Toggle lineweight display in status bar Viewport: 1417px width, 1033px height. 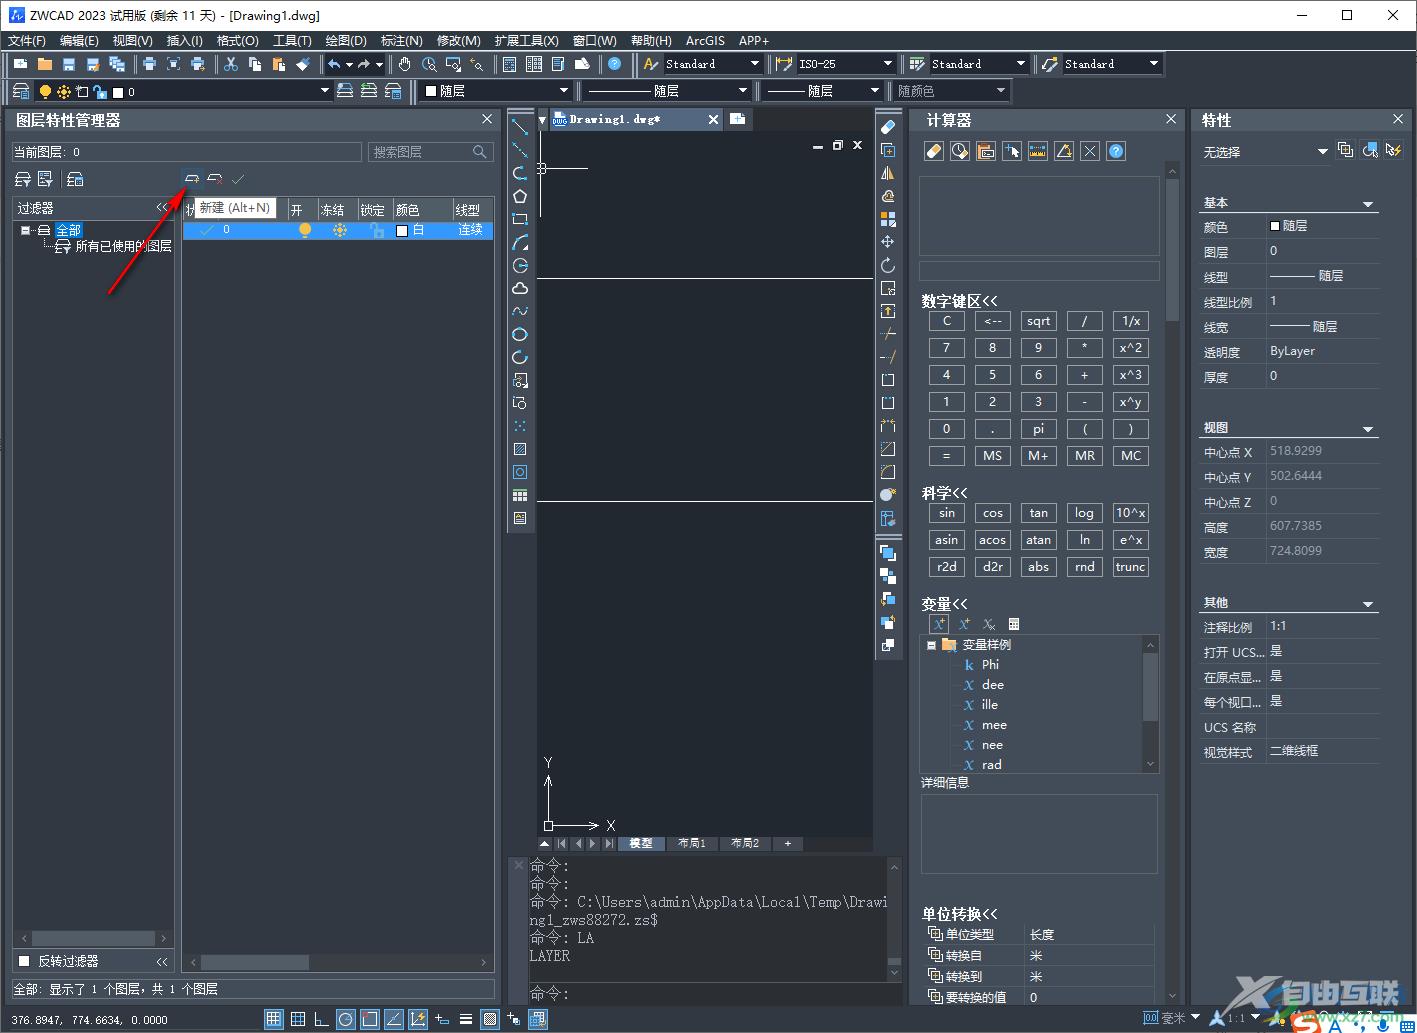[x=466, y=1019]
